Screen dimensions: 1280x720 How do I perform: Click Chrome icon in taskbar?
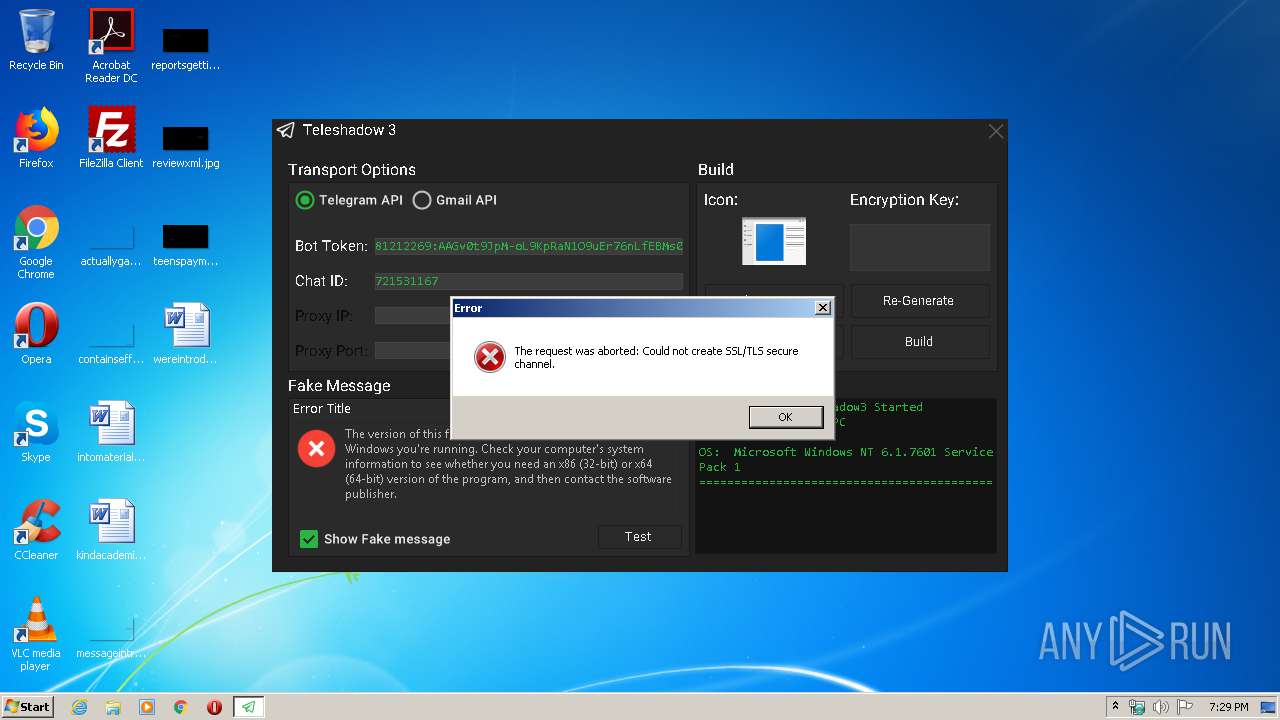pyautogui.click(x=181, y=707)
